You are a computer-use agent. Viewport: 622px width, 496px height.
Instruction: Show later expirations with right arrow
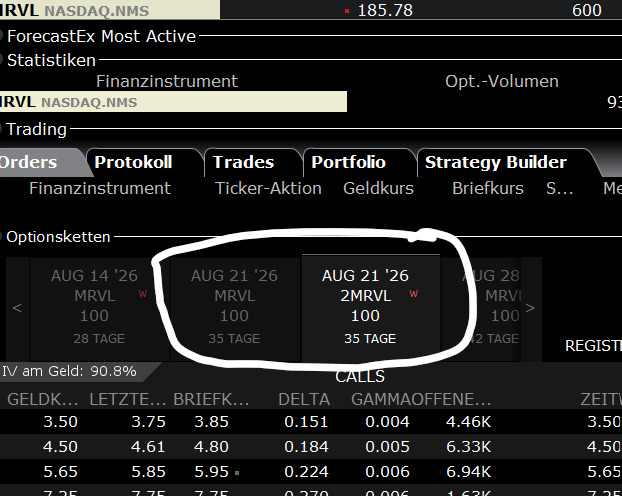pyautogui.click(x=530, y=308)
